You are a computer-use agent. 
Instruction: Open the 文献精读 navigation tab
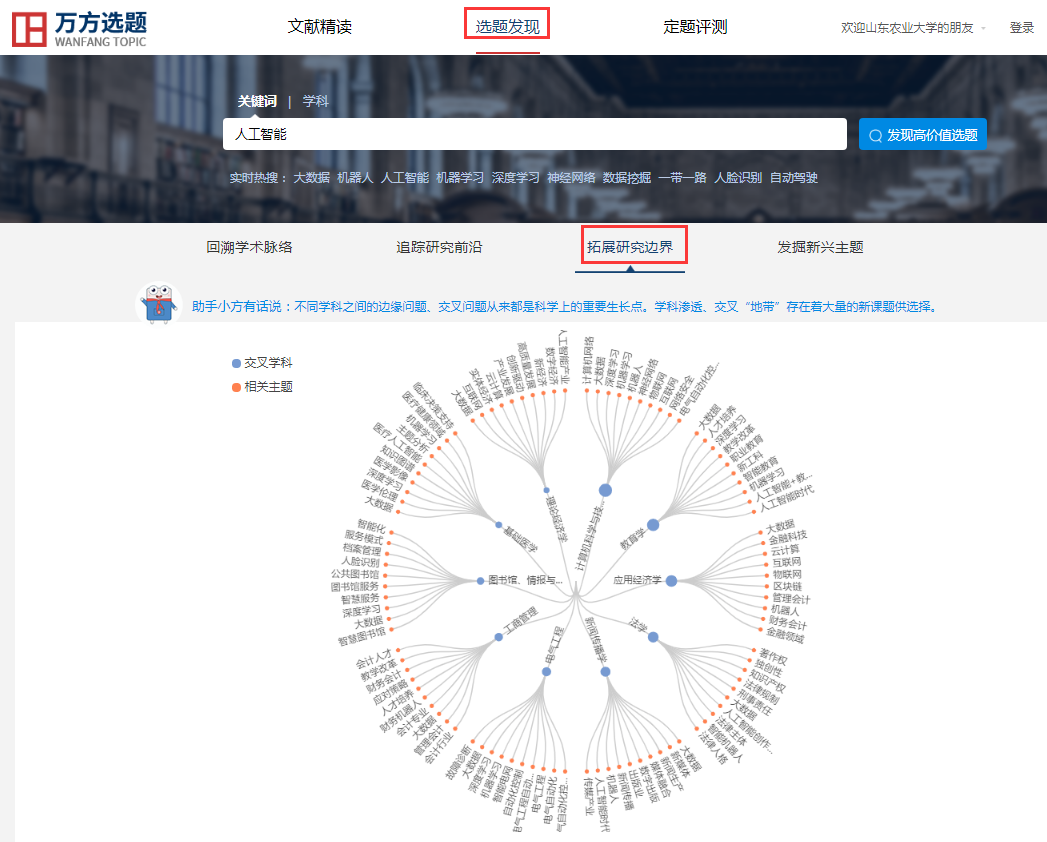(320, 27)
